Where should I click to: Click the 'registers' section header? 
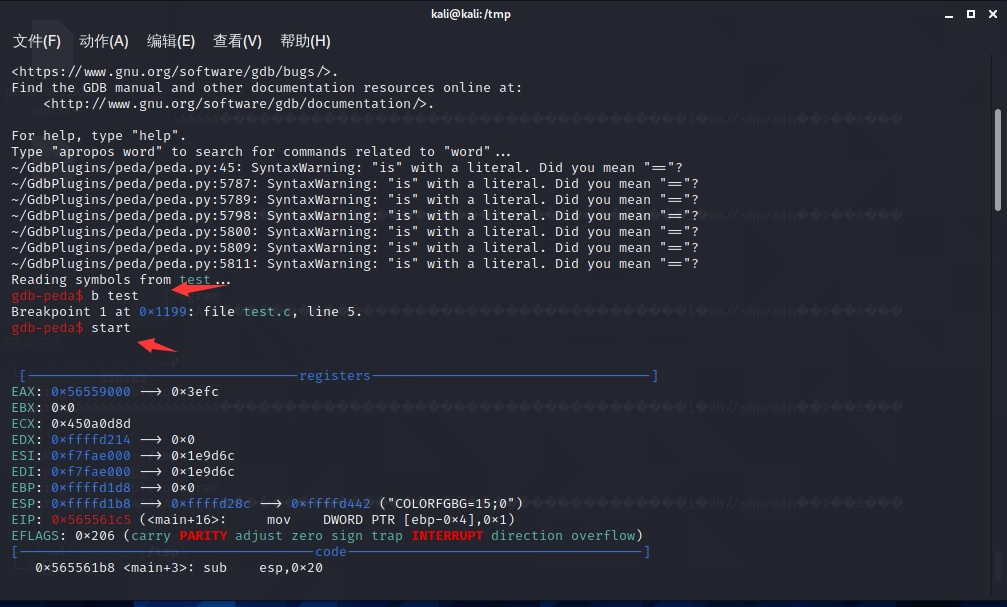[335, 376]
